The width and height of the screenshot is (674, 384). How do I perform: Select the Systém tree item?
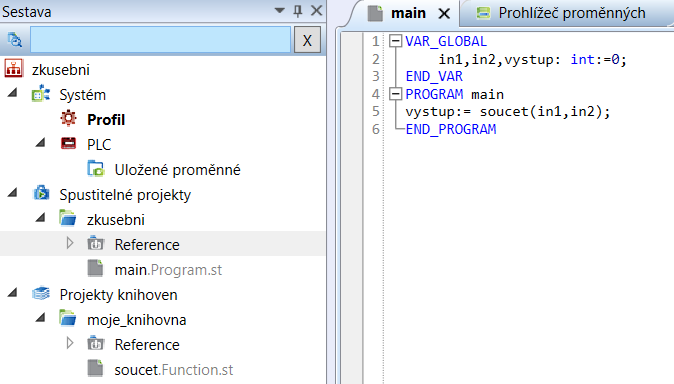(83, 95)
